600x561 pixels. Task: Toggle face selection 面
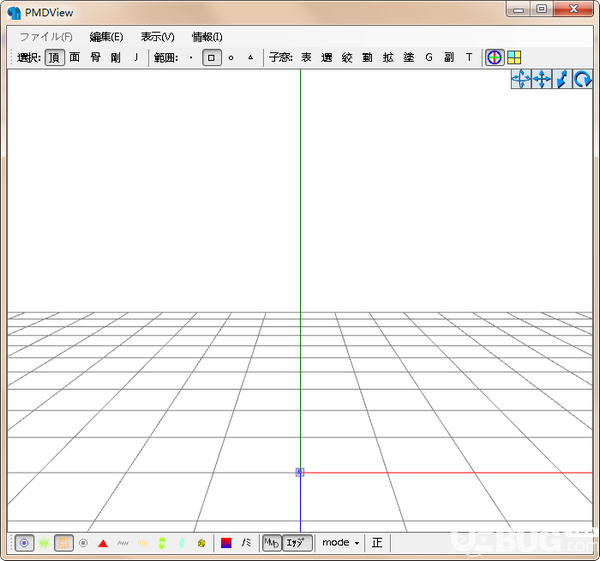pyautogui.click(x=75, y=58)
